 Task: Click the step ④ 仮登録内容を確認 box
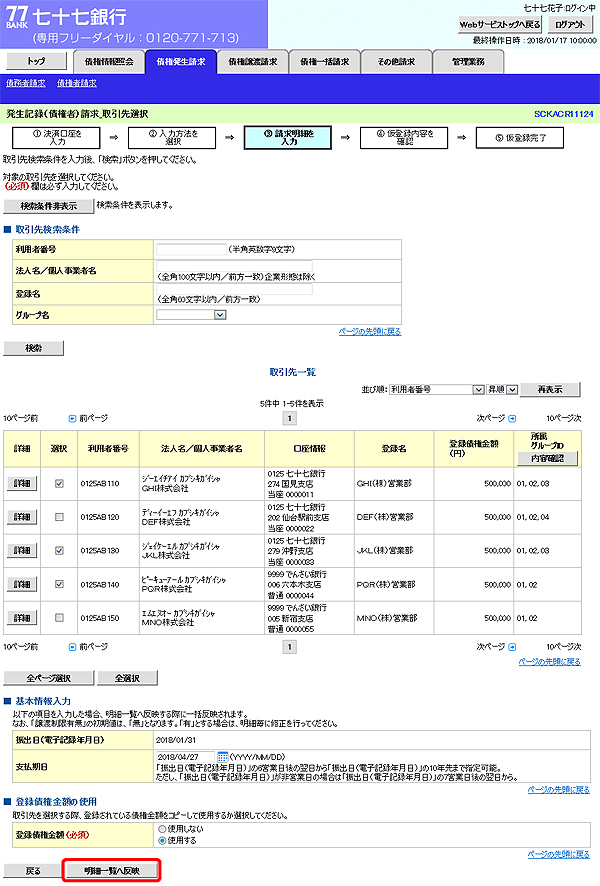(404, 138)
